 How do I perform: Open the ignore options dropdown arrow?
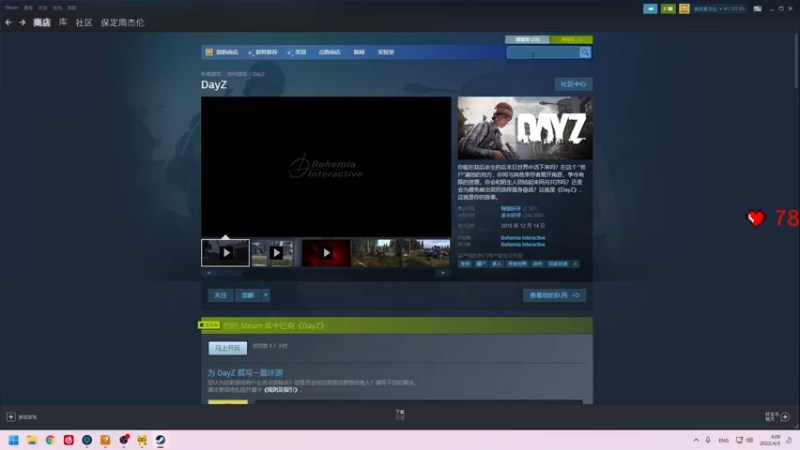pyautogui.click(x=265, y=295)
